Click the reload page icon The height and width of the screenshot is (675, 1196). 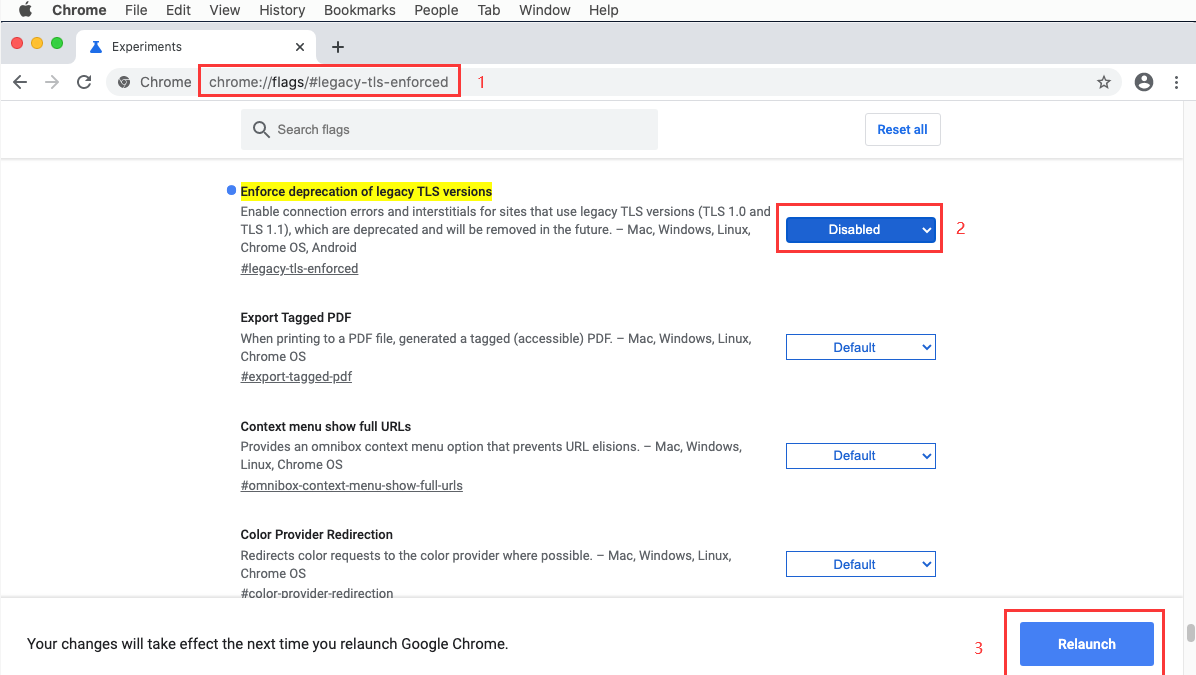click(84, 82)
